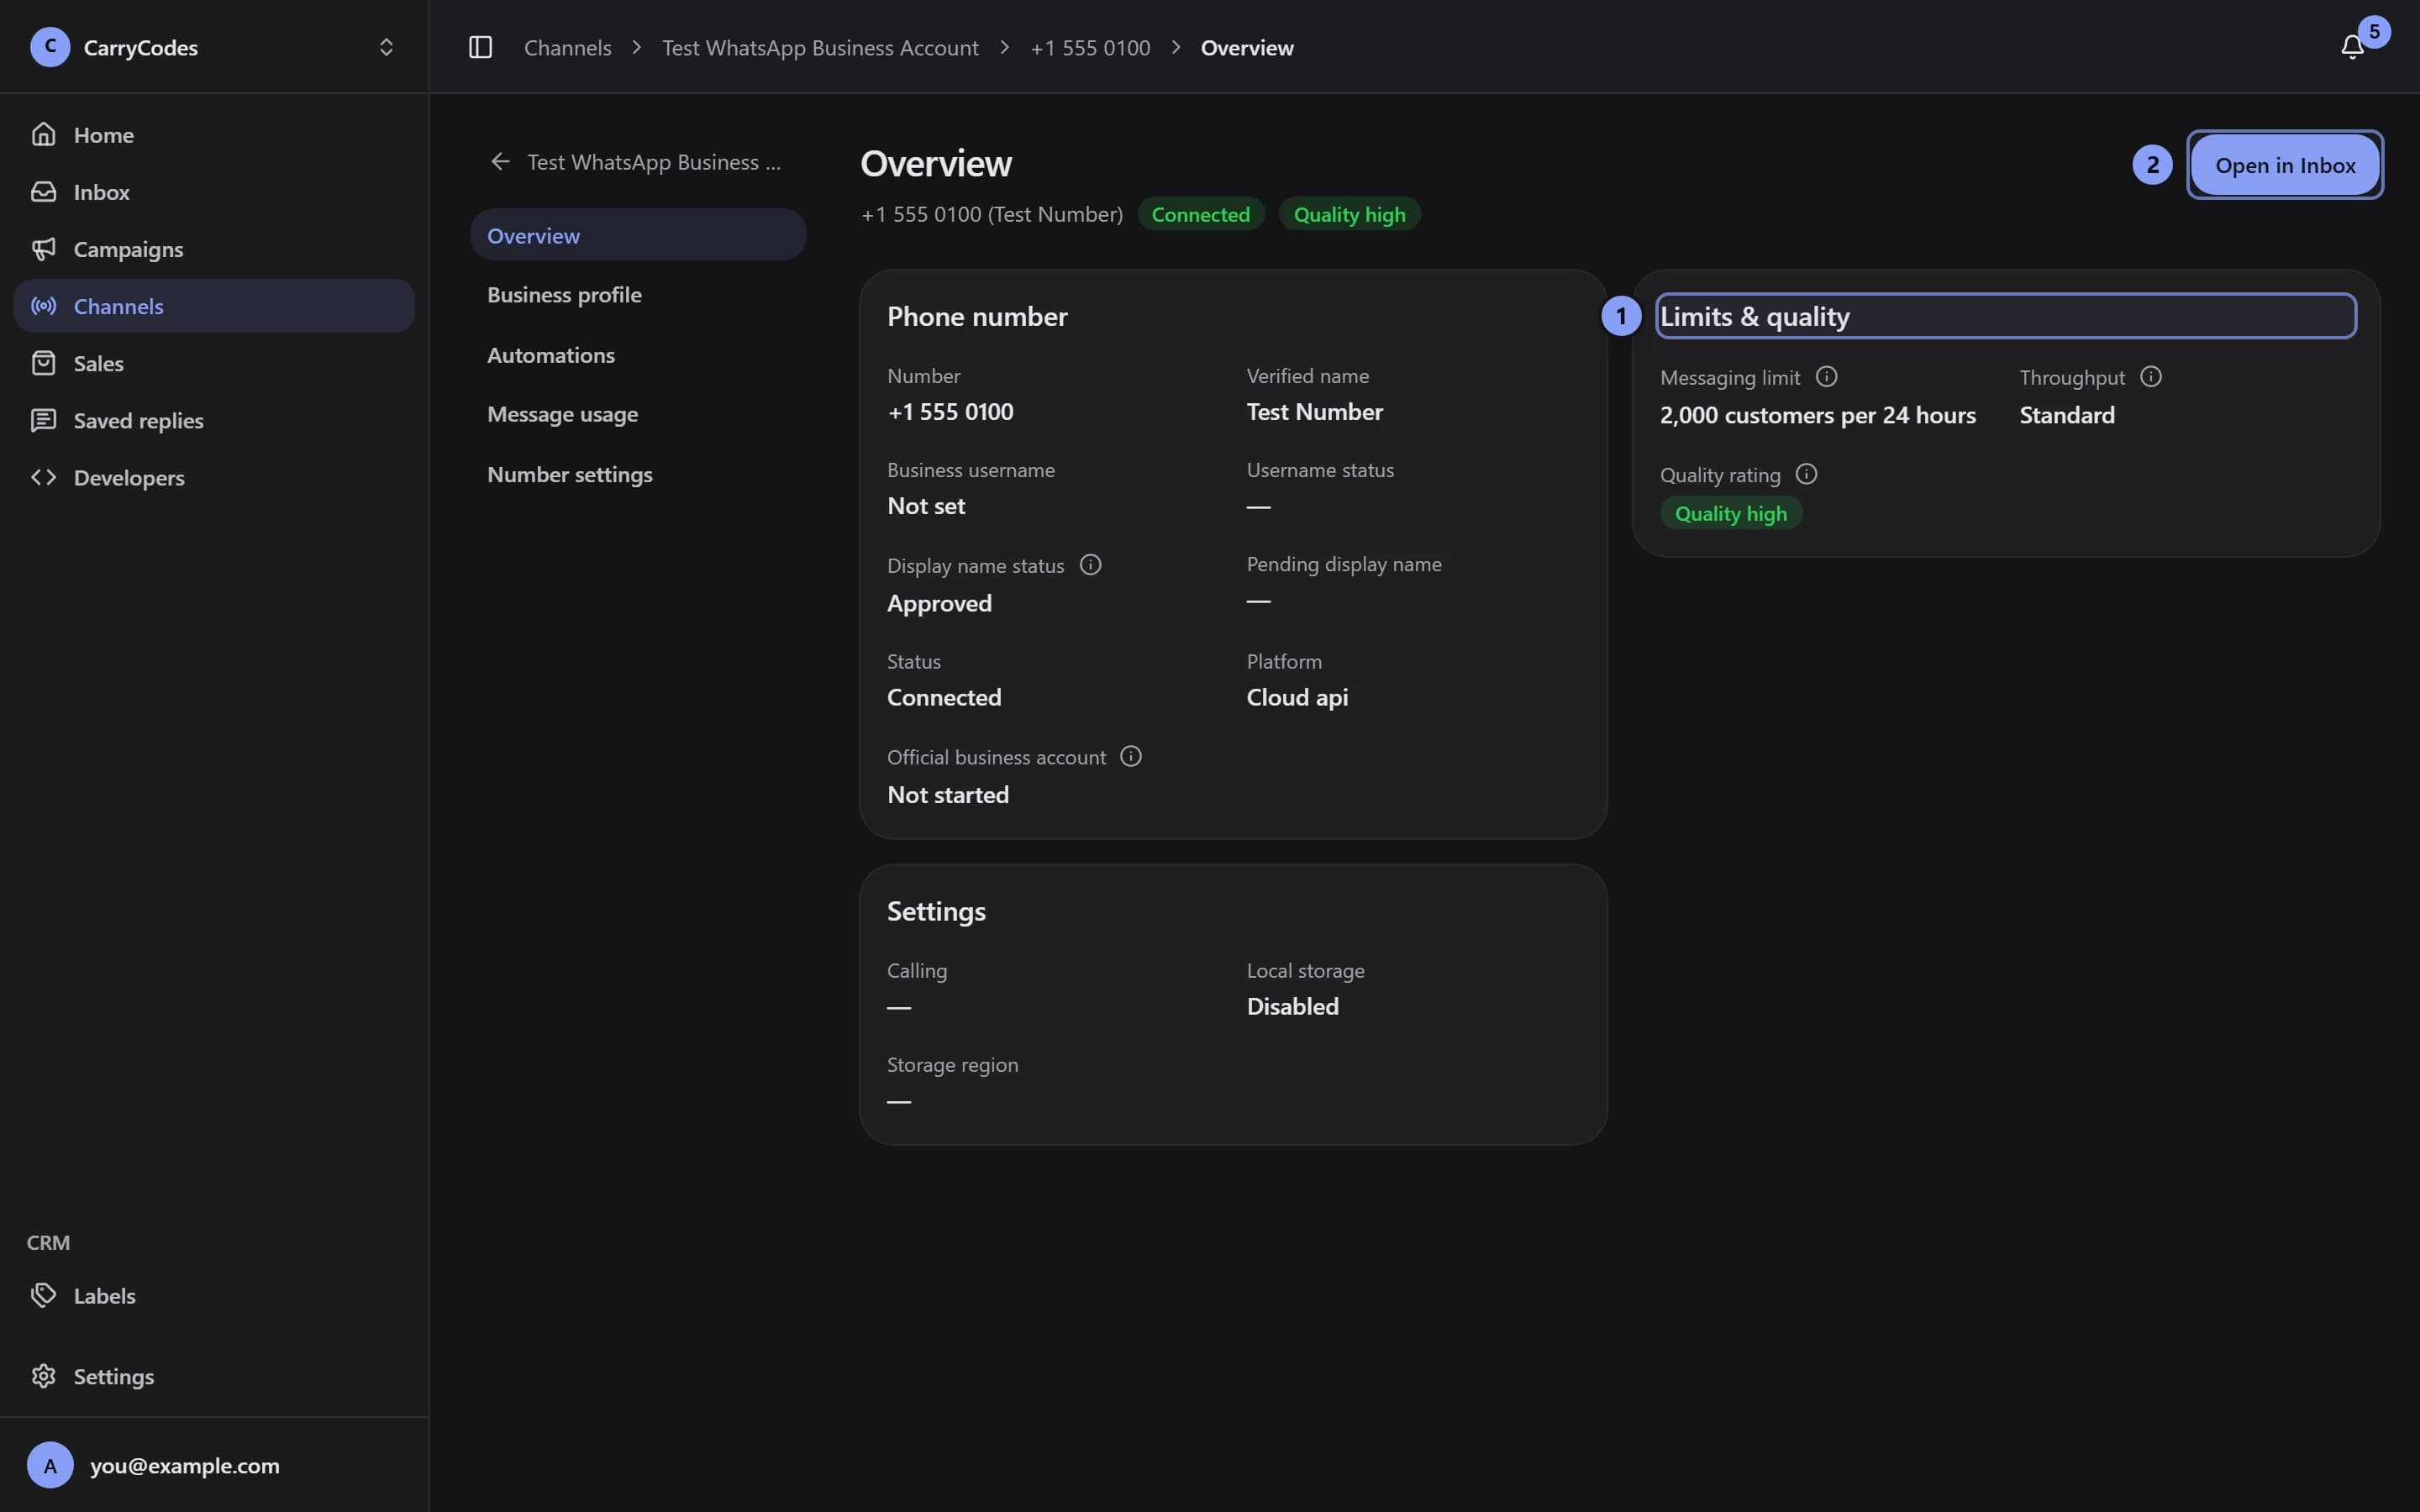Click the Not set business username value
2420x1512 pixels.
[x=926, y=505]
